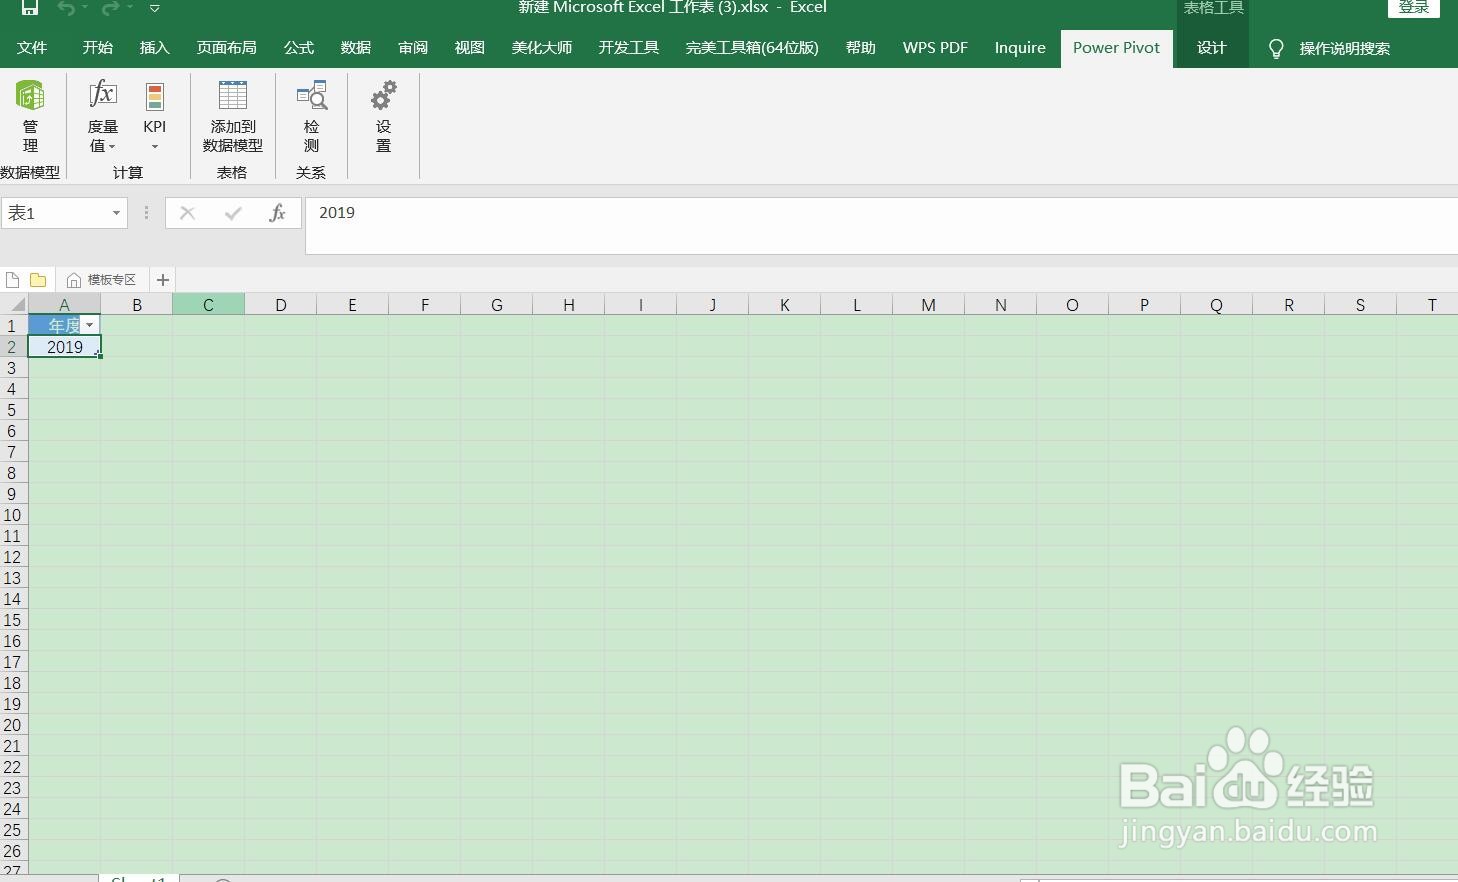Open the Manage data model button

30,116
